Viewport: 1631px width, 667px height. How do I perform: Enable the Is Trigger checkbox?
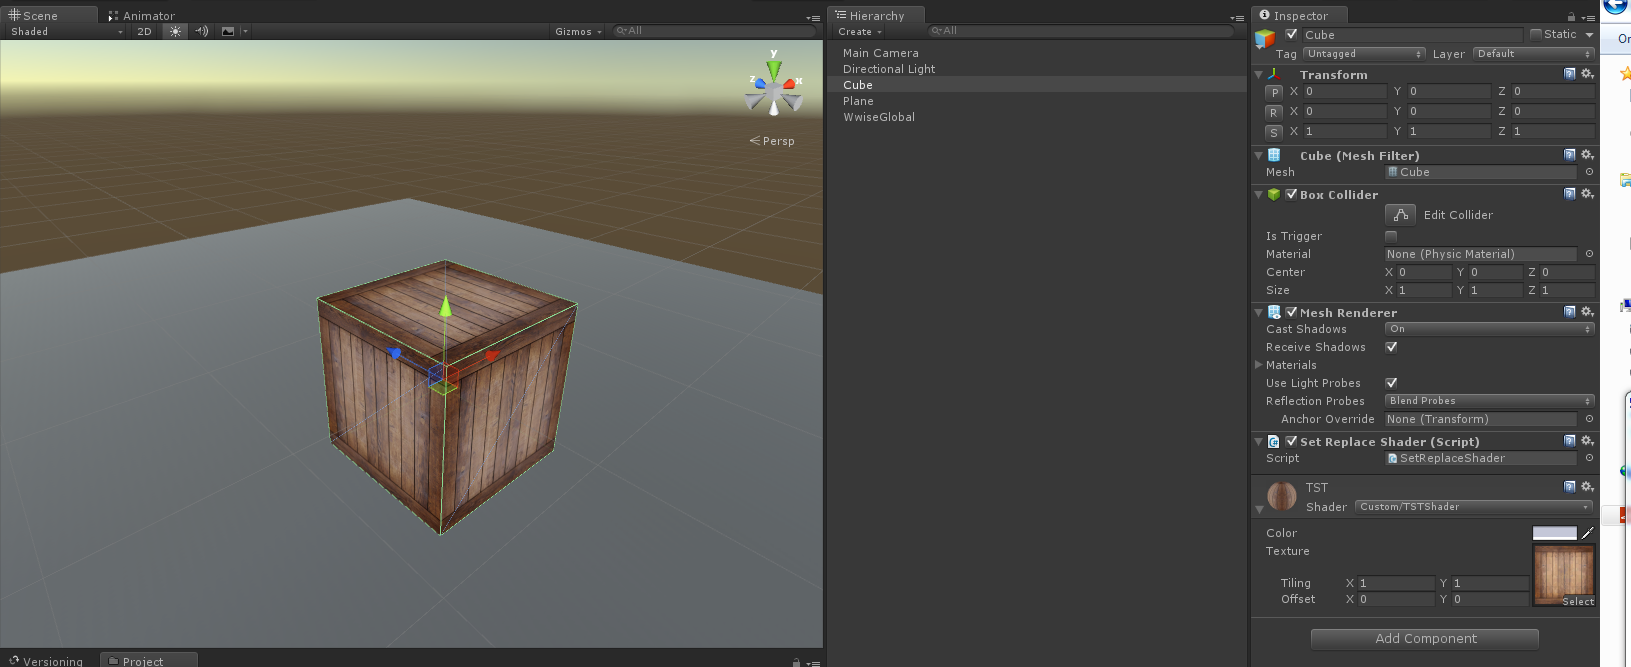[1391, 236]
